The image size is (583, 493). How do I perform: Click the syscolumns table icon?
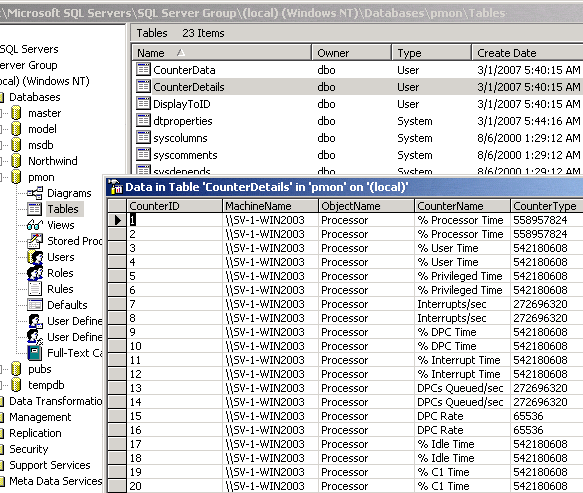click(143, 138)
